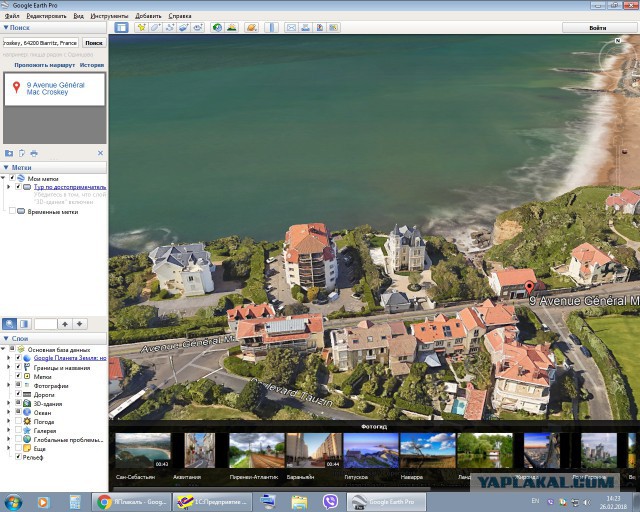Screen dimensions: 640x512
Task: Move selected place up arrow
Action: pos(65,324)
